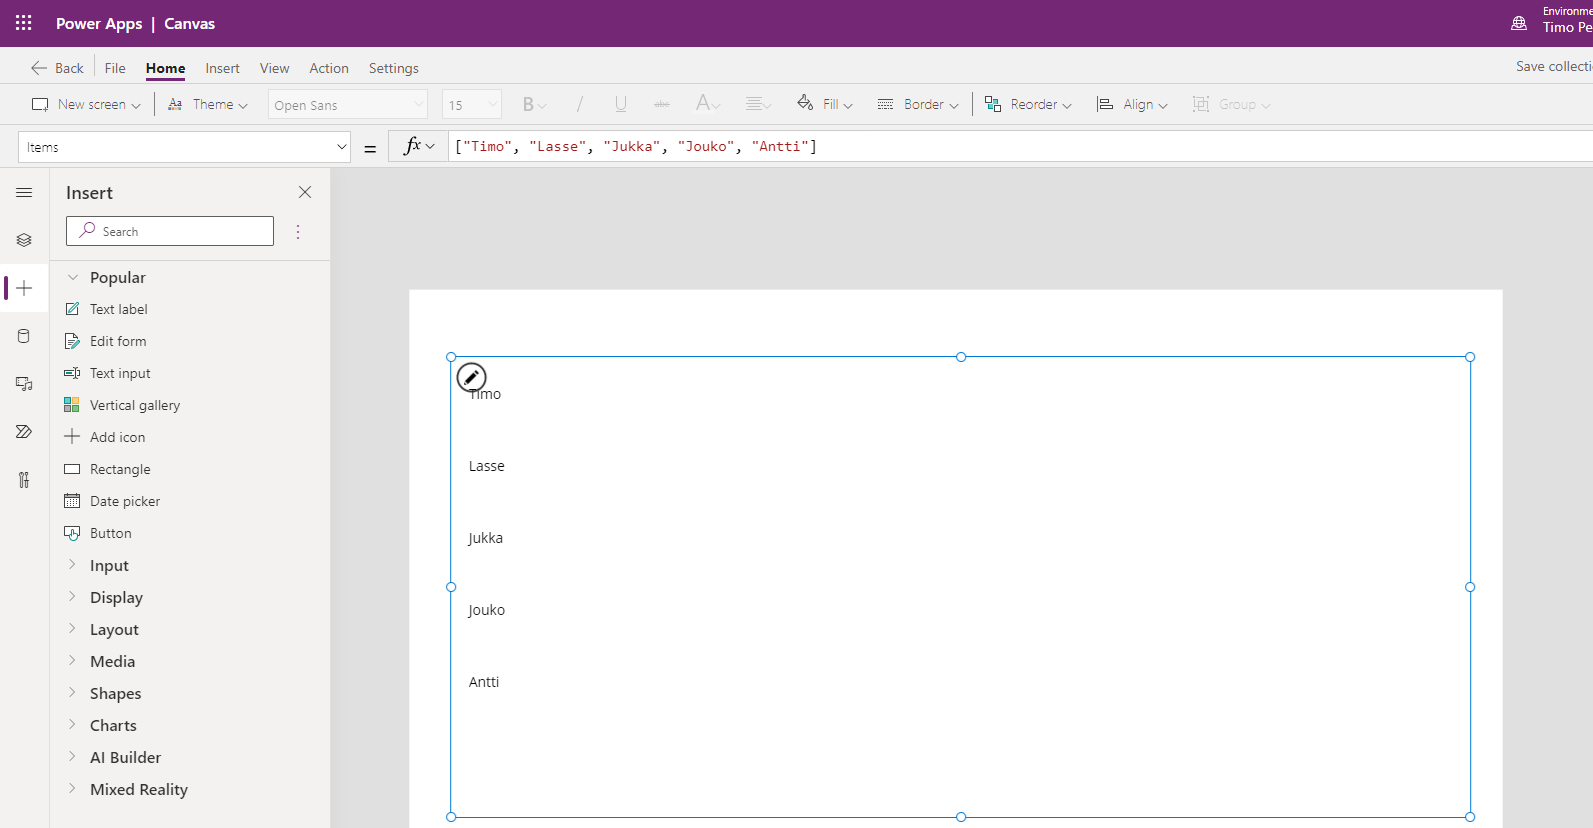The image size is (1593, 828).
Task: Click the Insert panel search field
Action: (x=180, y=231)
